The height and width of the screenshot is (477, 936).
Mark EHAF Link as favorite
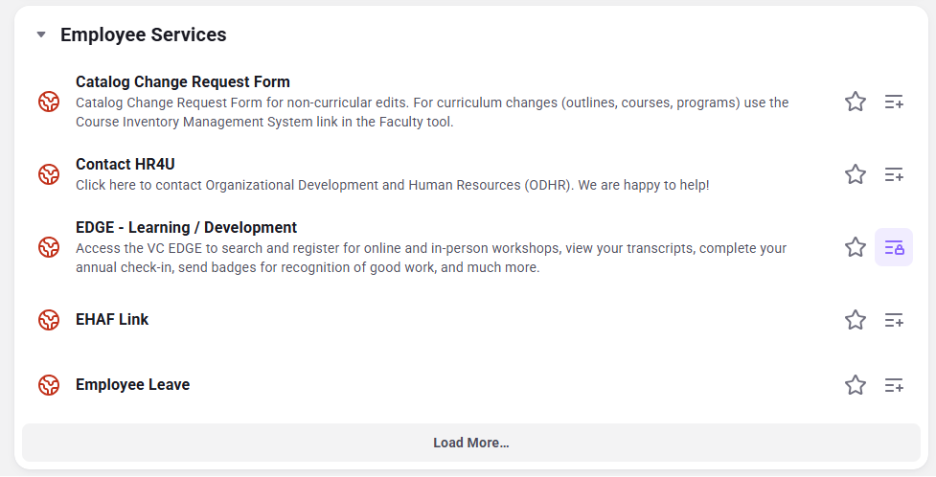pyautogui.click(x=855, y=320)
